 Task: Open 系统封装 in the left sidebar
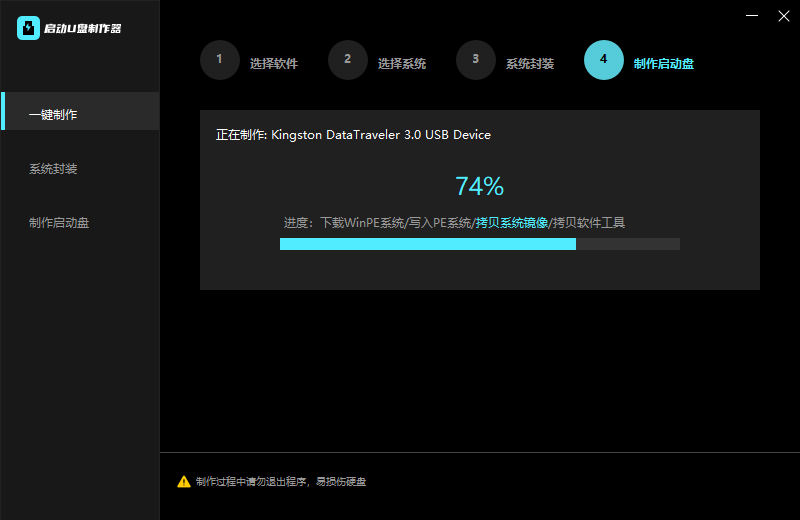point(53,169)
